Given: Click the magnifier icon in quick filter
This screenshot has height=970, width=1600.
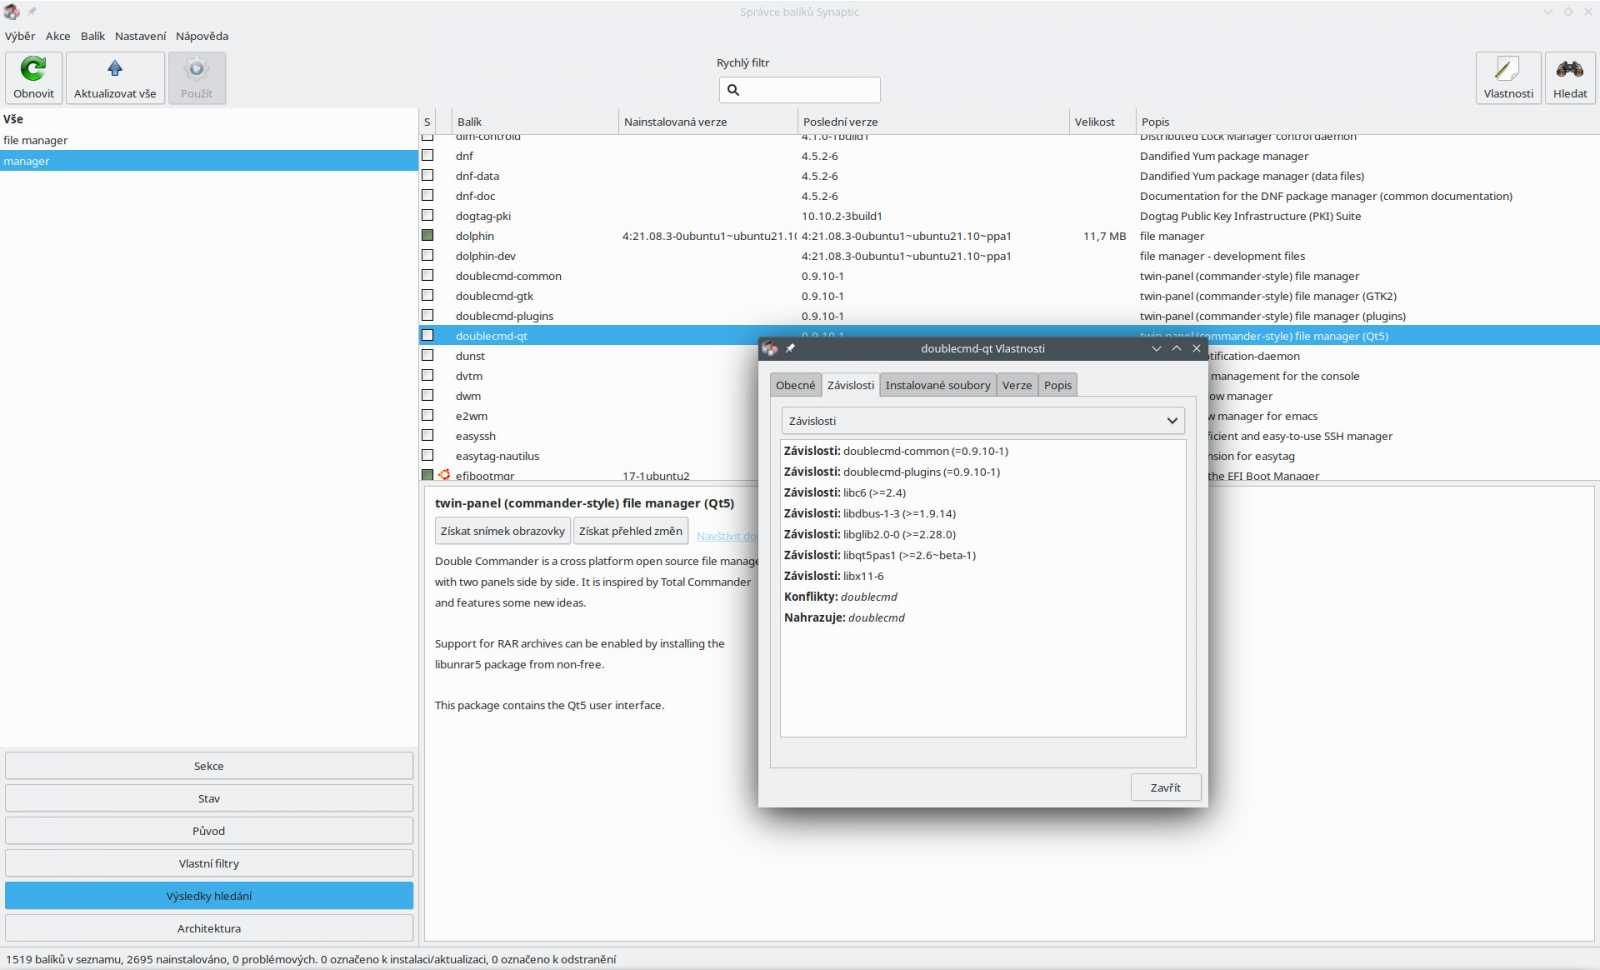Looking at the screenshot, I should coord(733,90).
